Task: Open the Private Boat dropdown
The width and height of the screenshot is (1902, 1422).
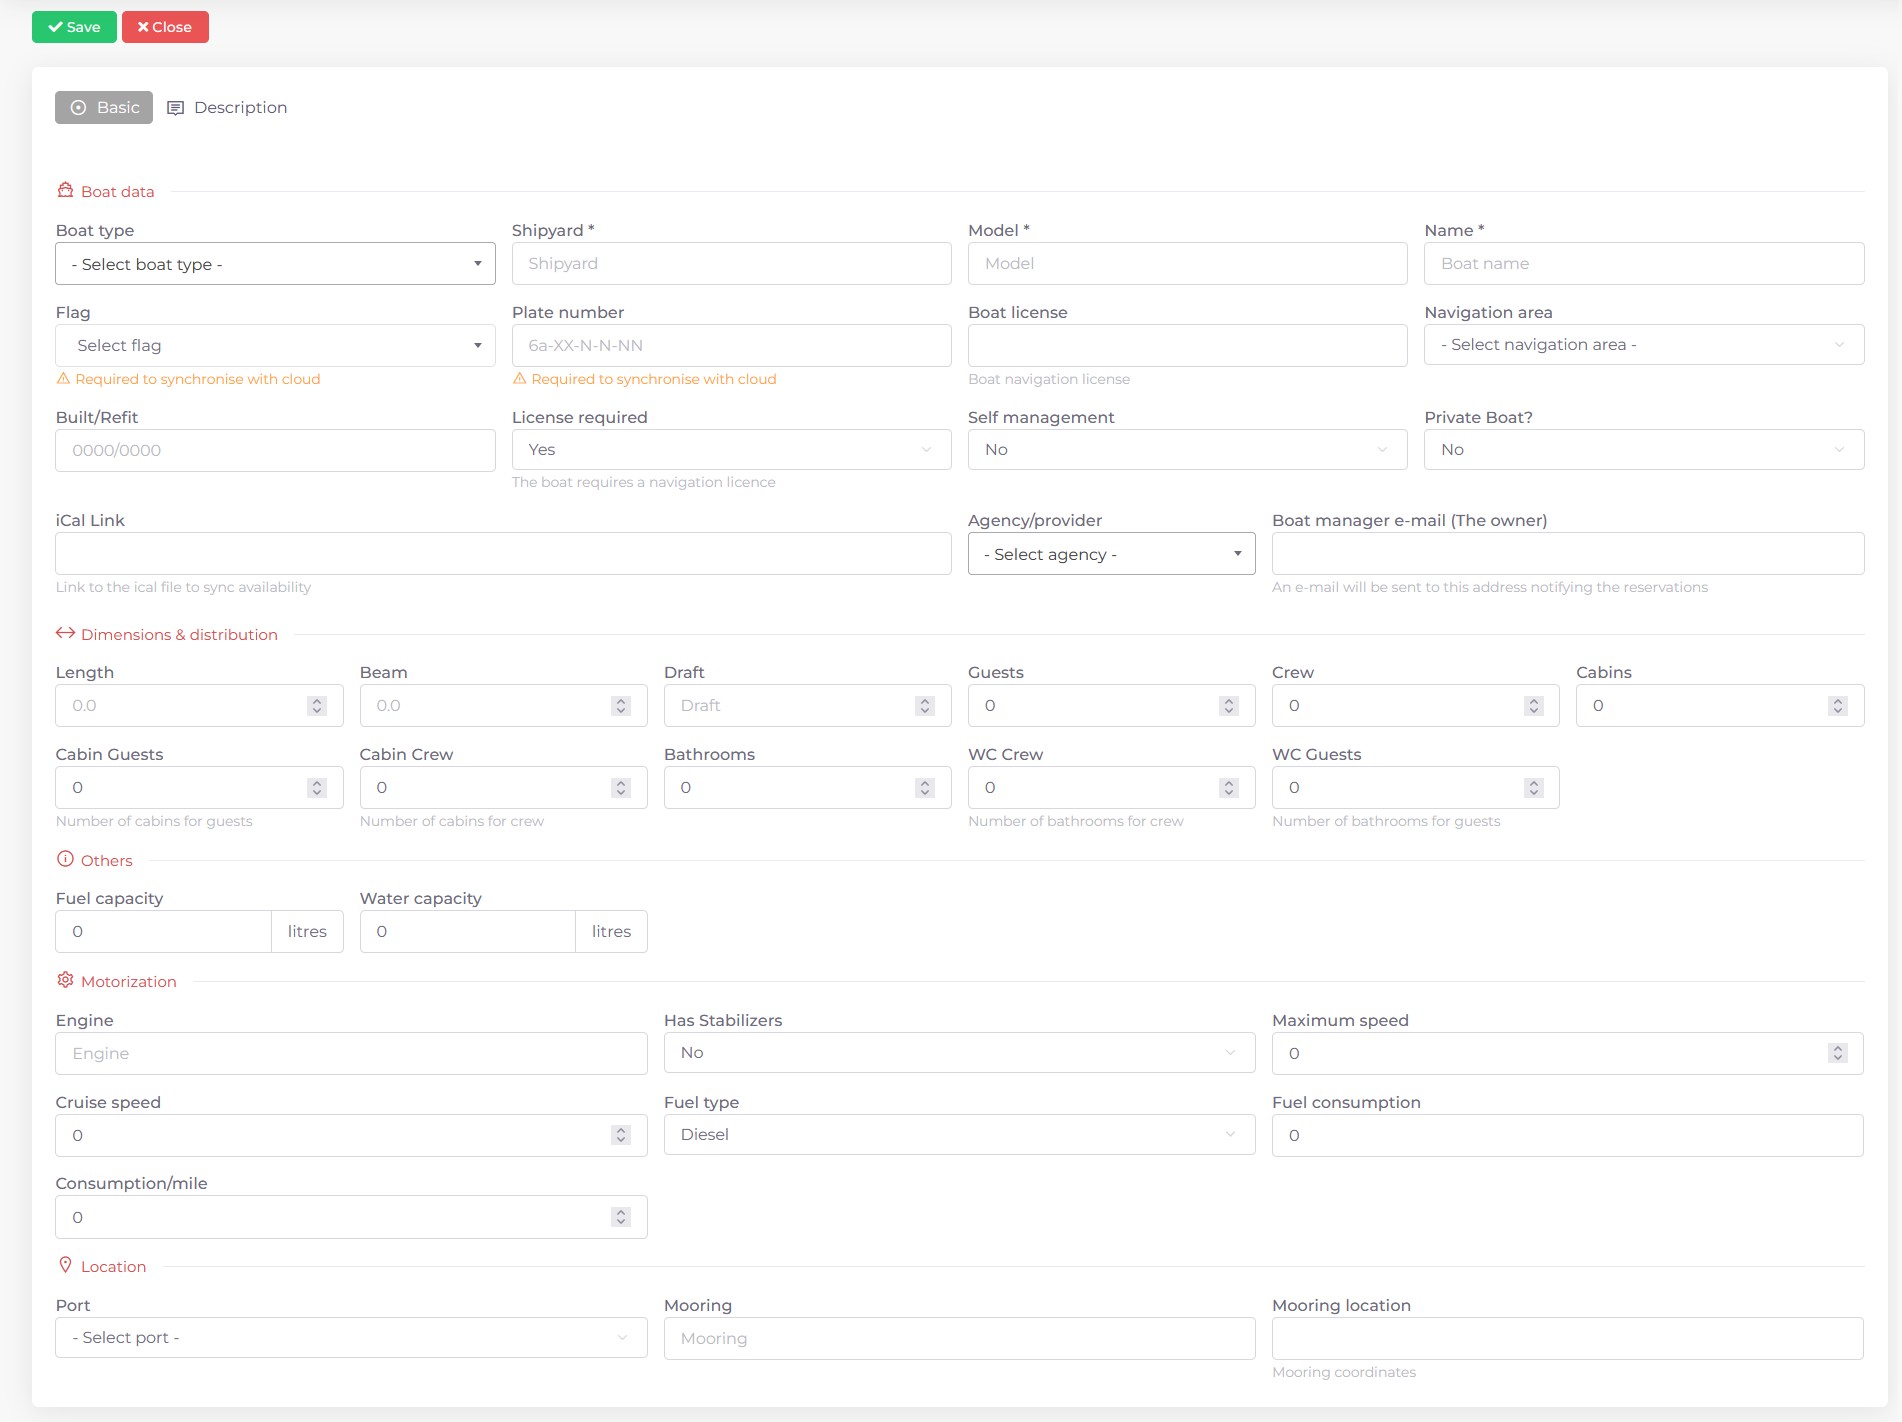Action: [1644, 450]
